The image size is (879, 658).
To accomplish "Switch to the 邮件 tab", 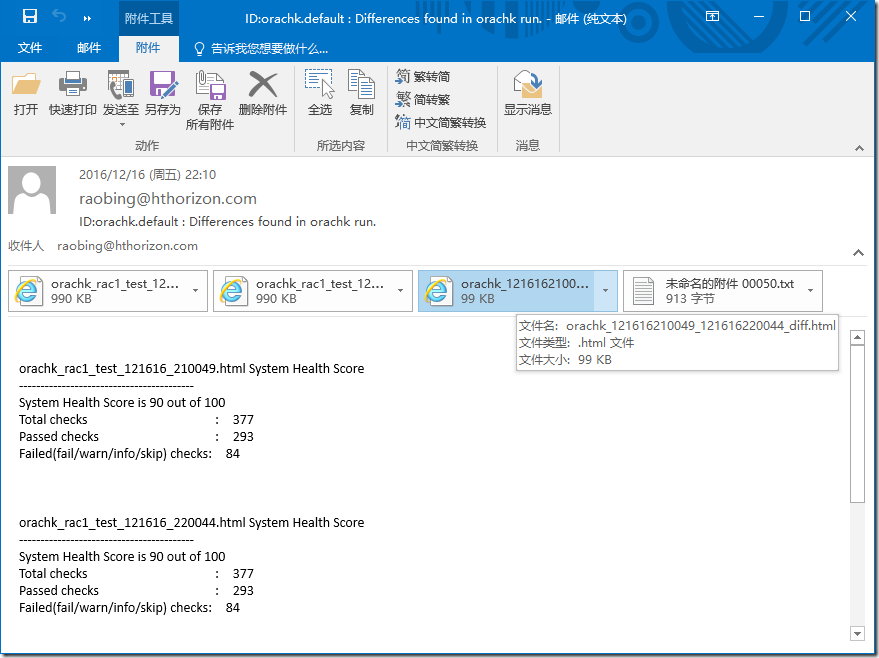I will point(89,47).
